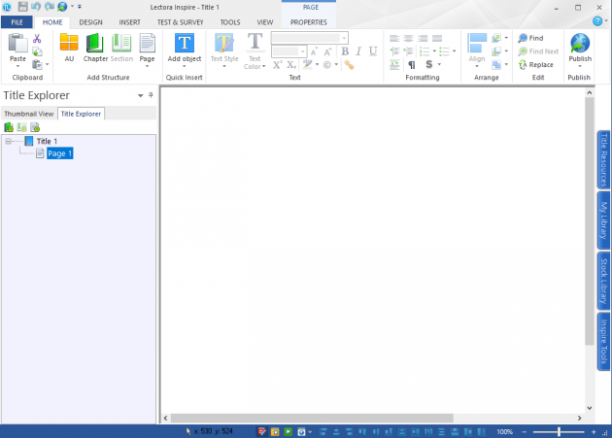Add an AU structure item
Image resolution: width=612 pixels, height=438 pixels.
coord(69,48)
